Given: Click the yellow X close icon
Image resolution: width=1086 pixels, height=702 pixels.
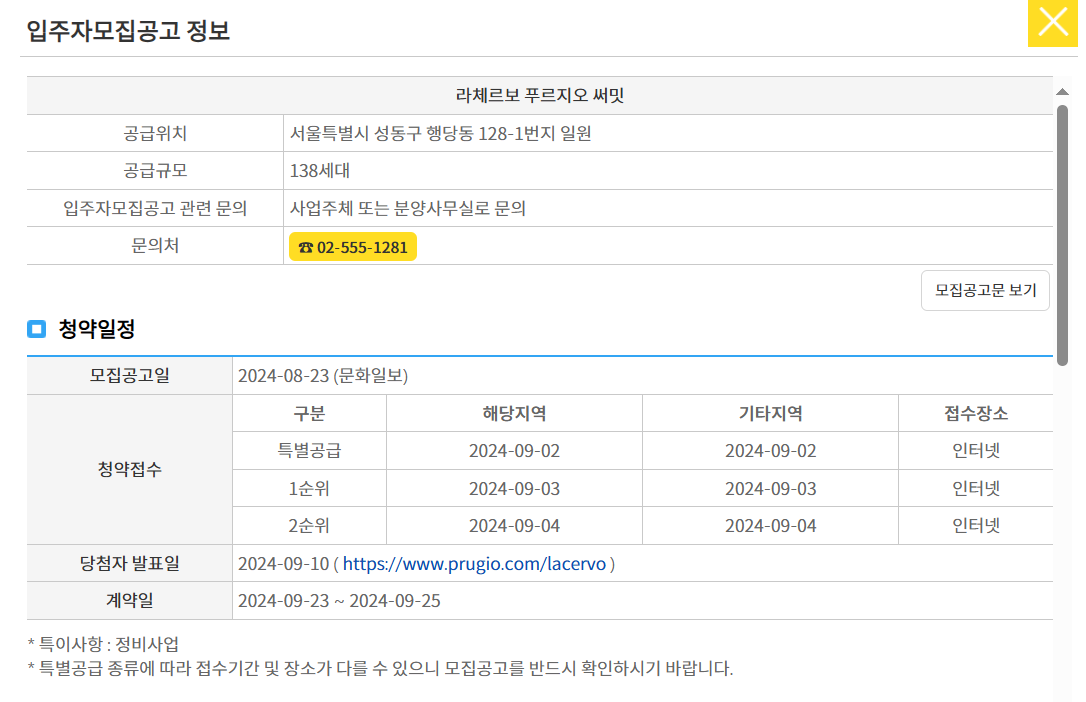Looking at the screenshot, I should click(1051, 24).
